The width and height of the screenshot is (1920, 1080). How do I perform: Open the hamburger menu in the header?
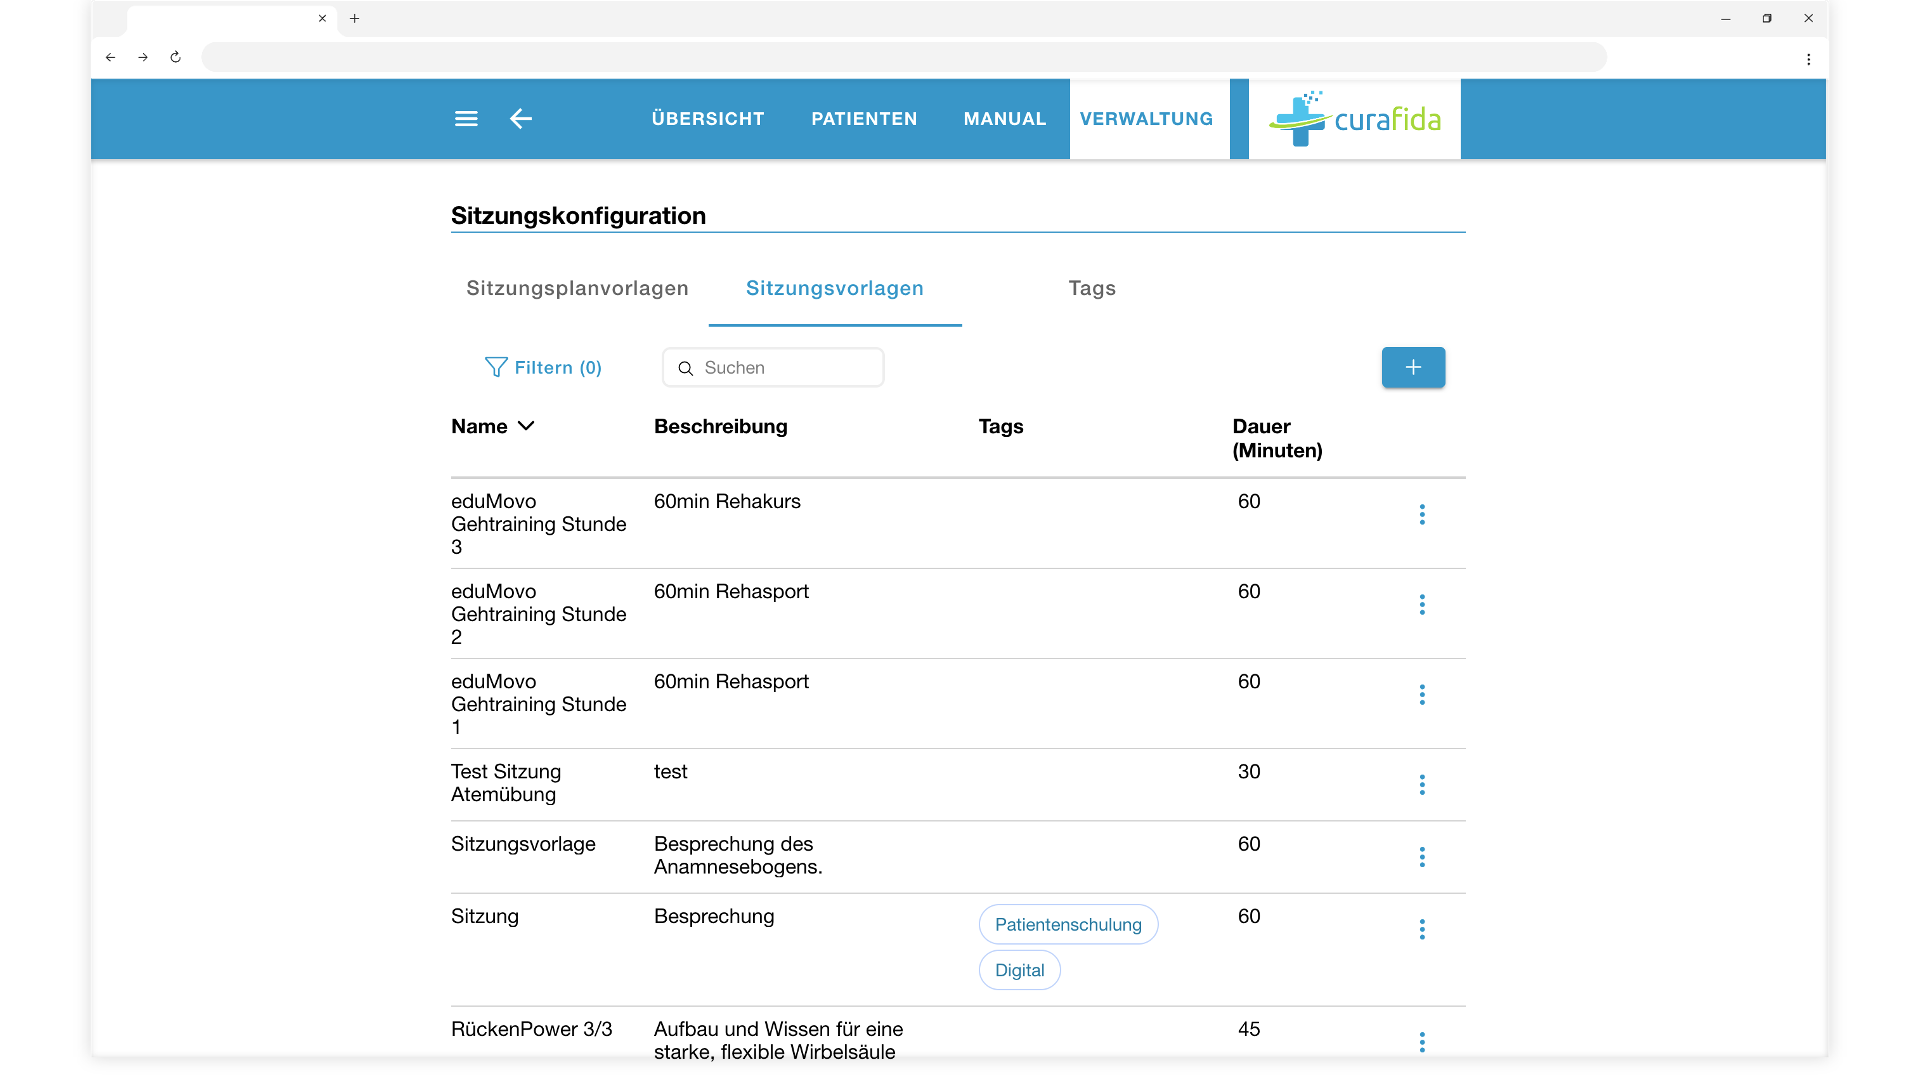pos(466,119)
